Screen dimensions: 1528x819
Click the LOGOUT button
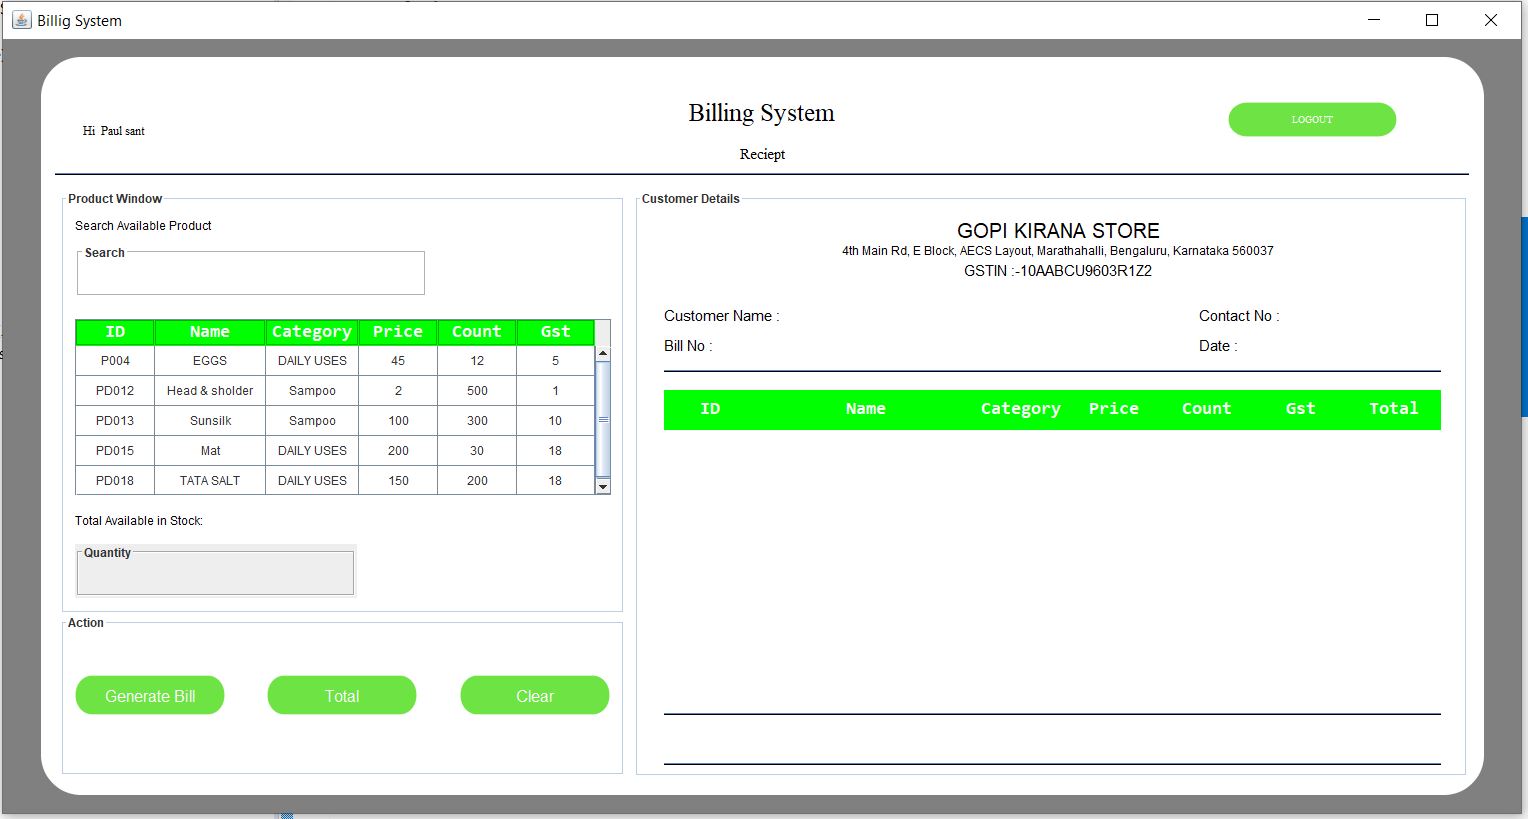point(1311,120)
